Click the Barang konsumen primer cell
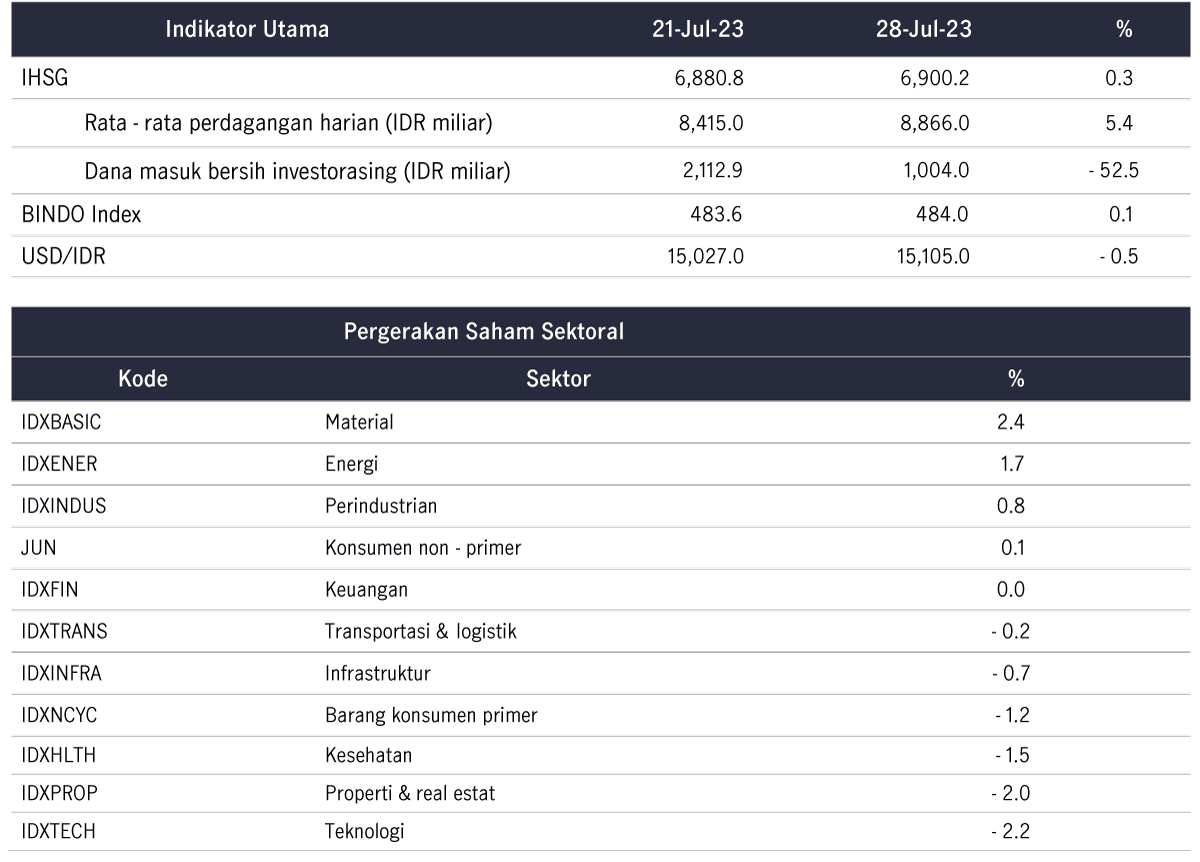Screen dimensions: 1200x862 [x=431, y=716]
